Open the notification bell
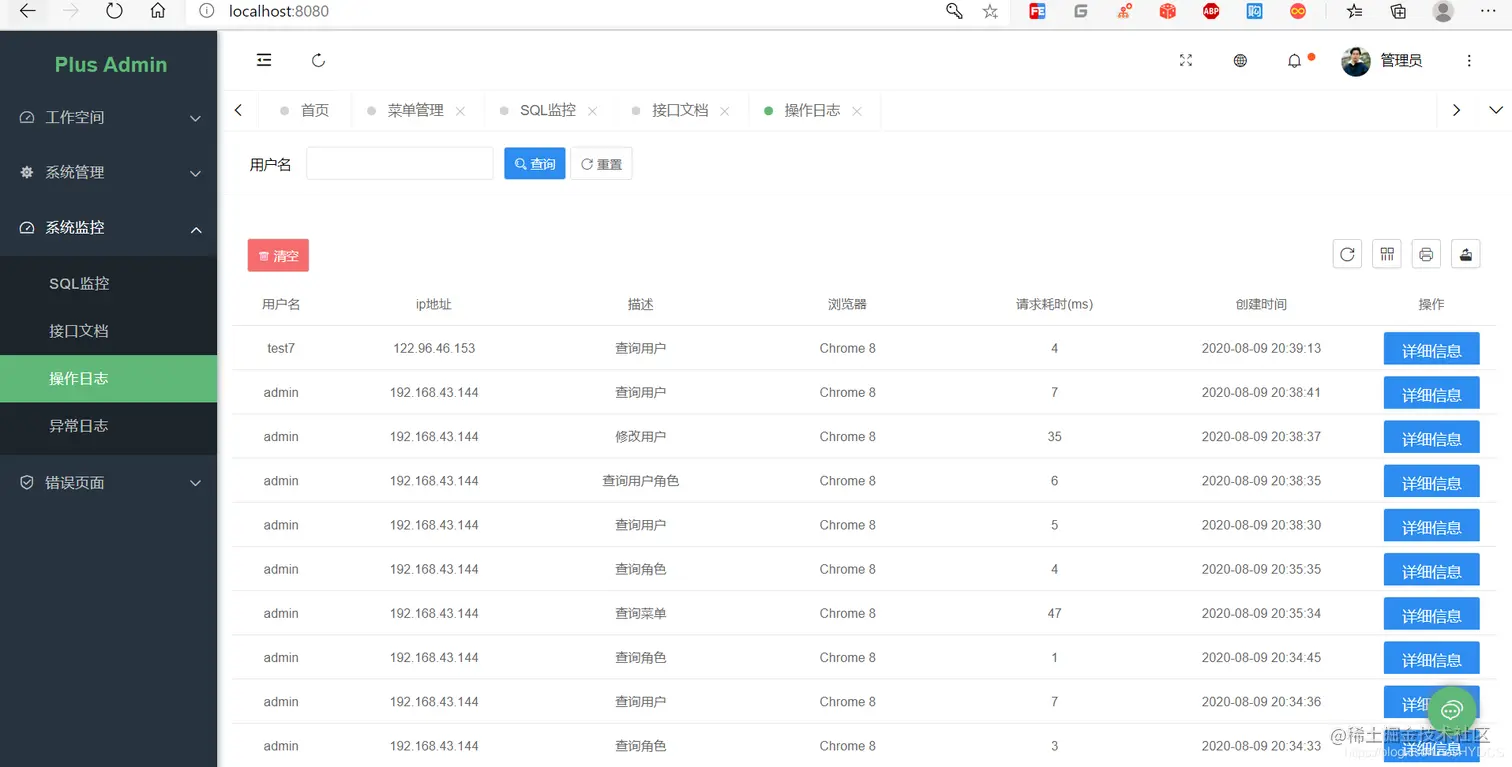The width and height of the screenshot is (1512, 767). click(x=1294, y=60)
